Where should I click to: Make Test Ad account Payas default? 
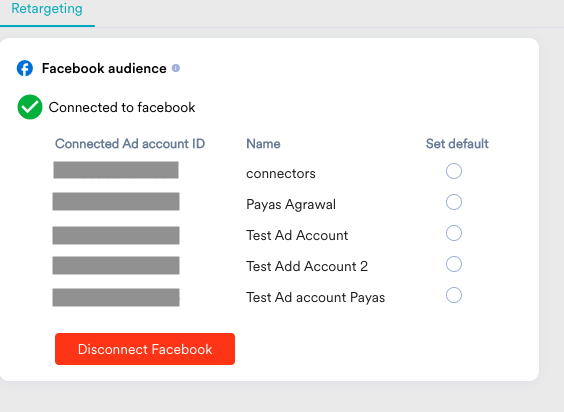[x=454, y=295]
